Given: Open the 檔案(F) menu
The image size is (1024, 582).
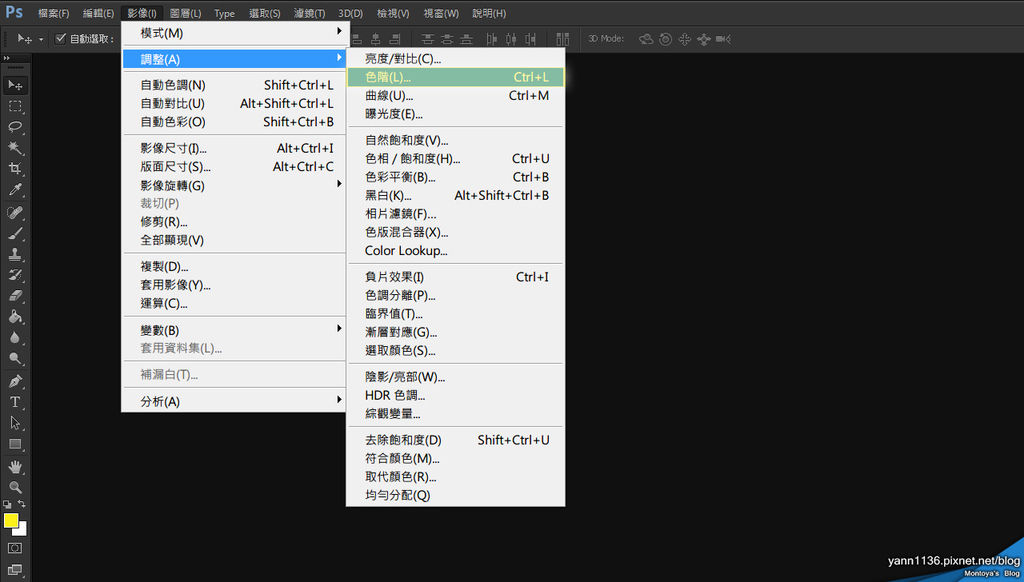Looking at the screenshot, I should (54, 13).
